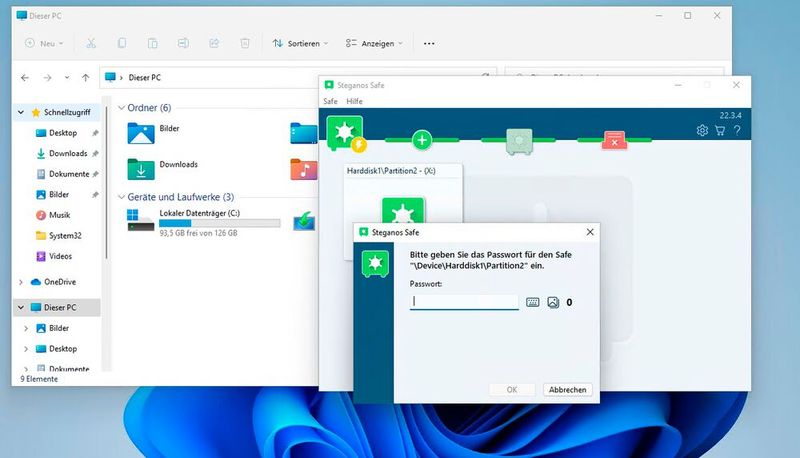
Task: Open the music folder icon
Action: pyautogui.click(x=304, y=169)
